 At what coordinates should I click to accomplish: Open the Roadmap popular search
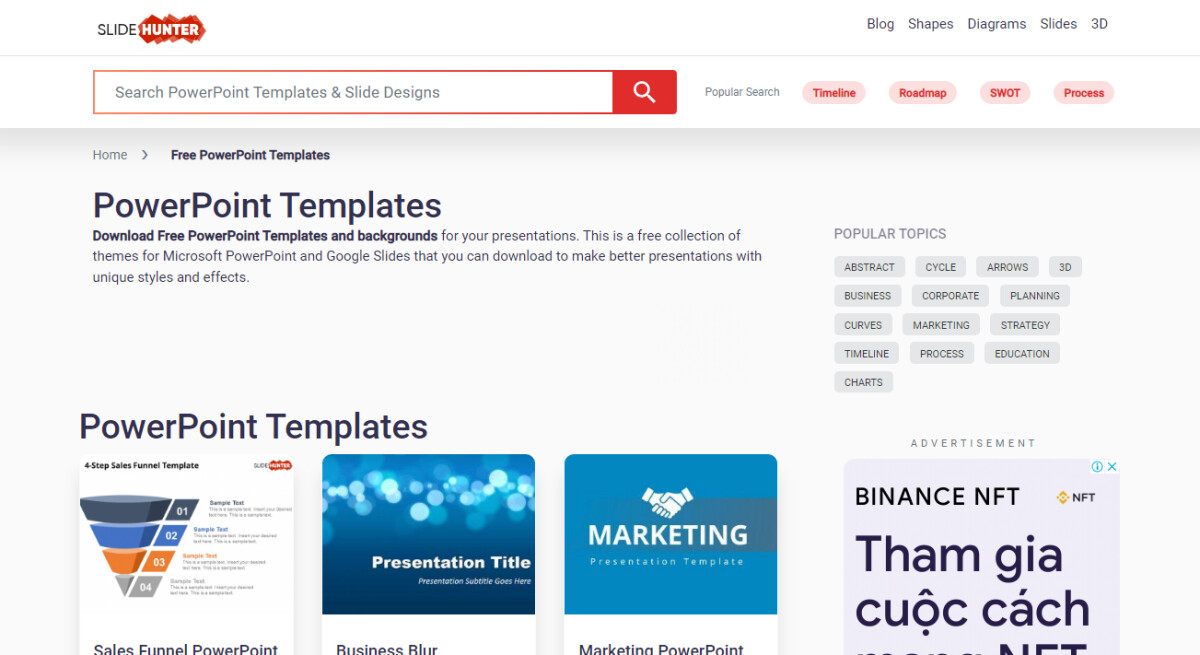coord(922,92)
